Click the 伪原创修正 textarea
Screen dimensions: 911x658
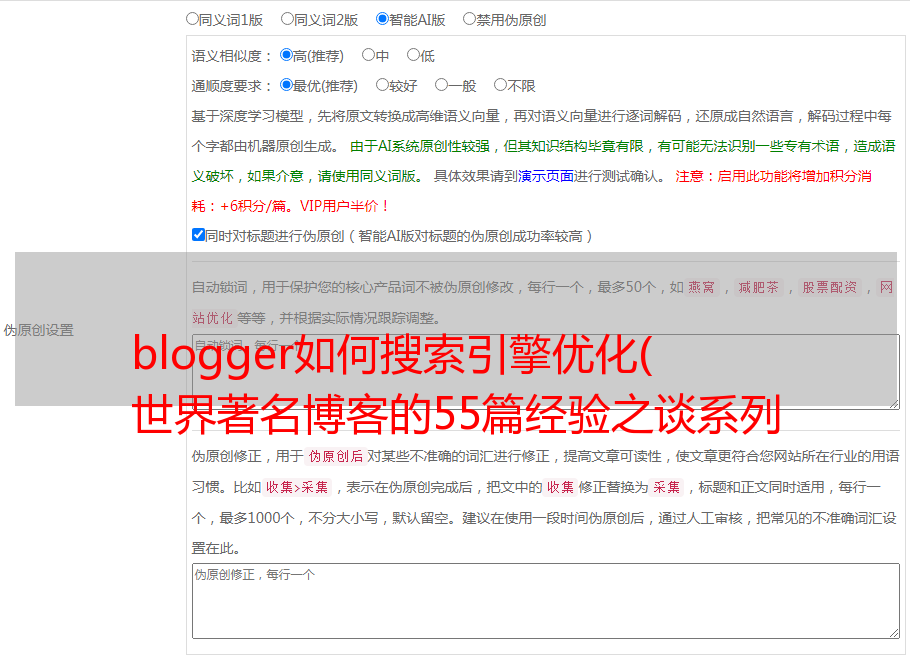546,601
